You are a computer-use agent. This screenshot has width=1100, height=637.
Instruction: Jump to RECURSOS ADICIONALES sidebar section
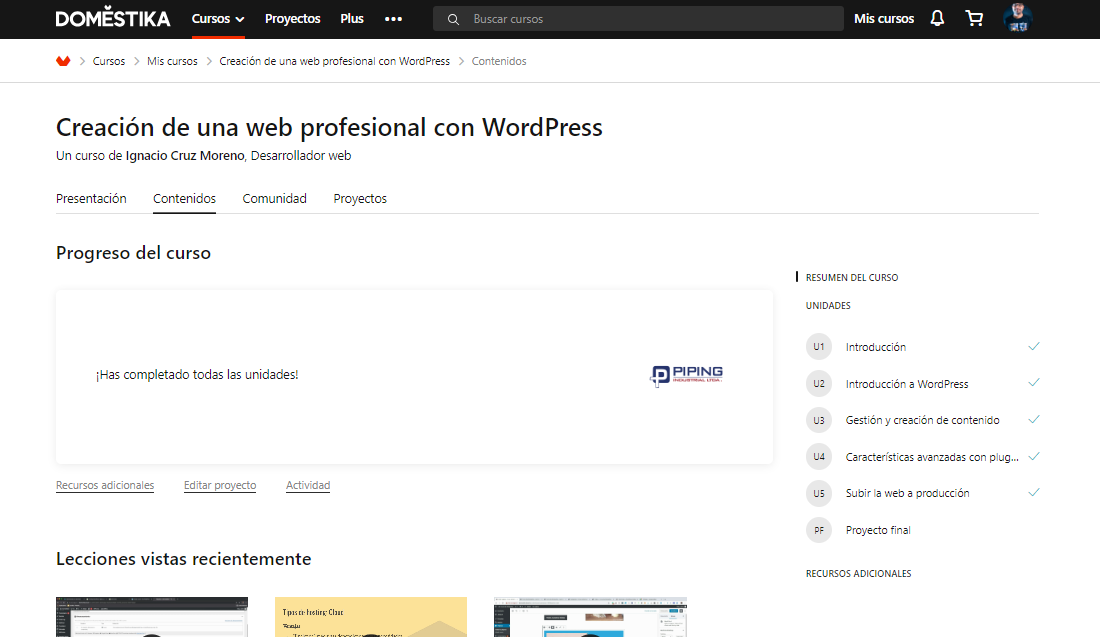[x=858, y=574]
